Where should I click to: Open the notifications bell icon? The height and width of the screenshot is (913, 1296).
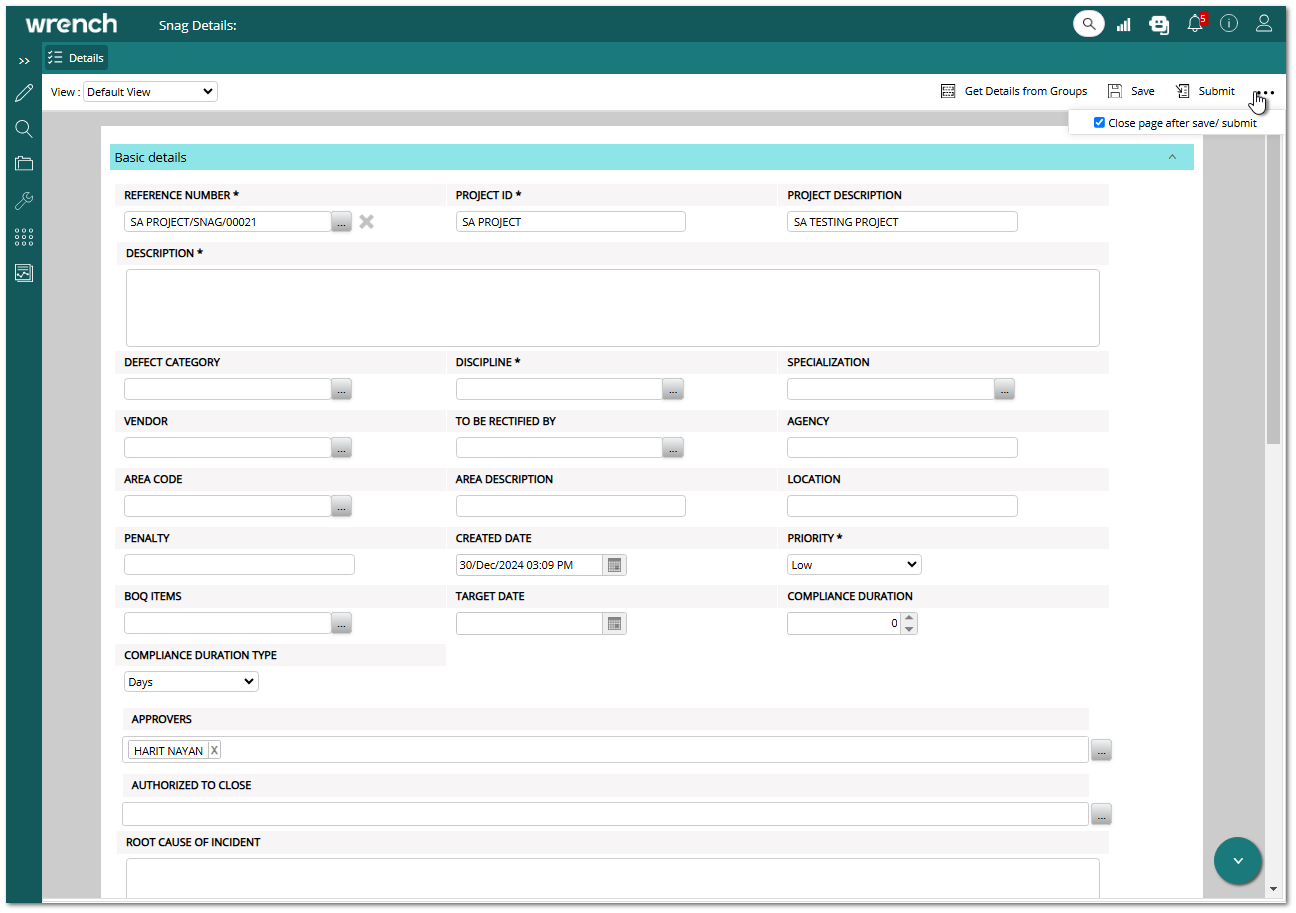pyautogui.click(x=1195, y=23)
